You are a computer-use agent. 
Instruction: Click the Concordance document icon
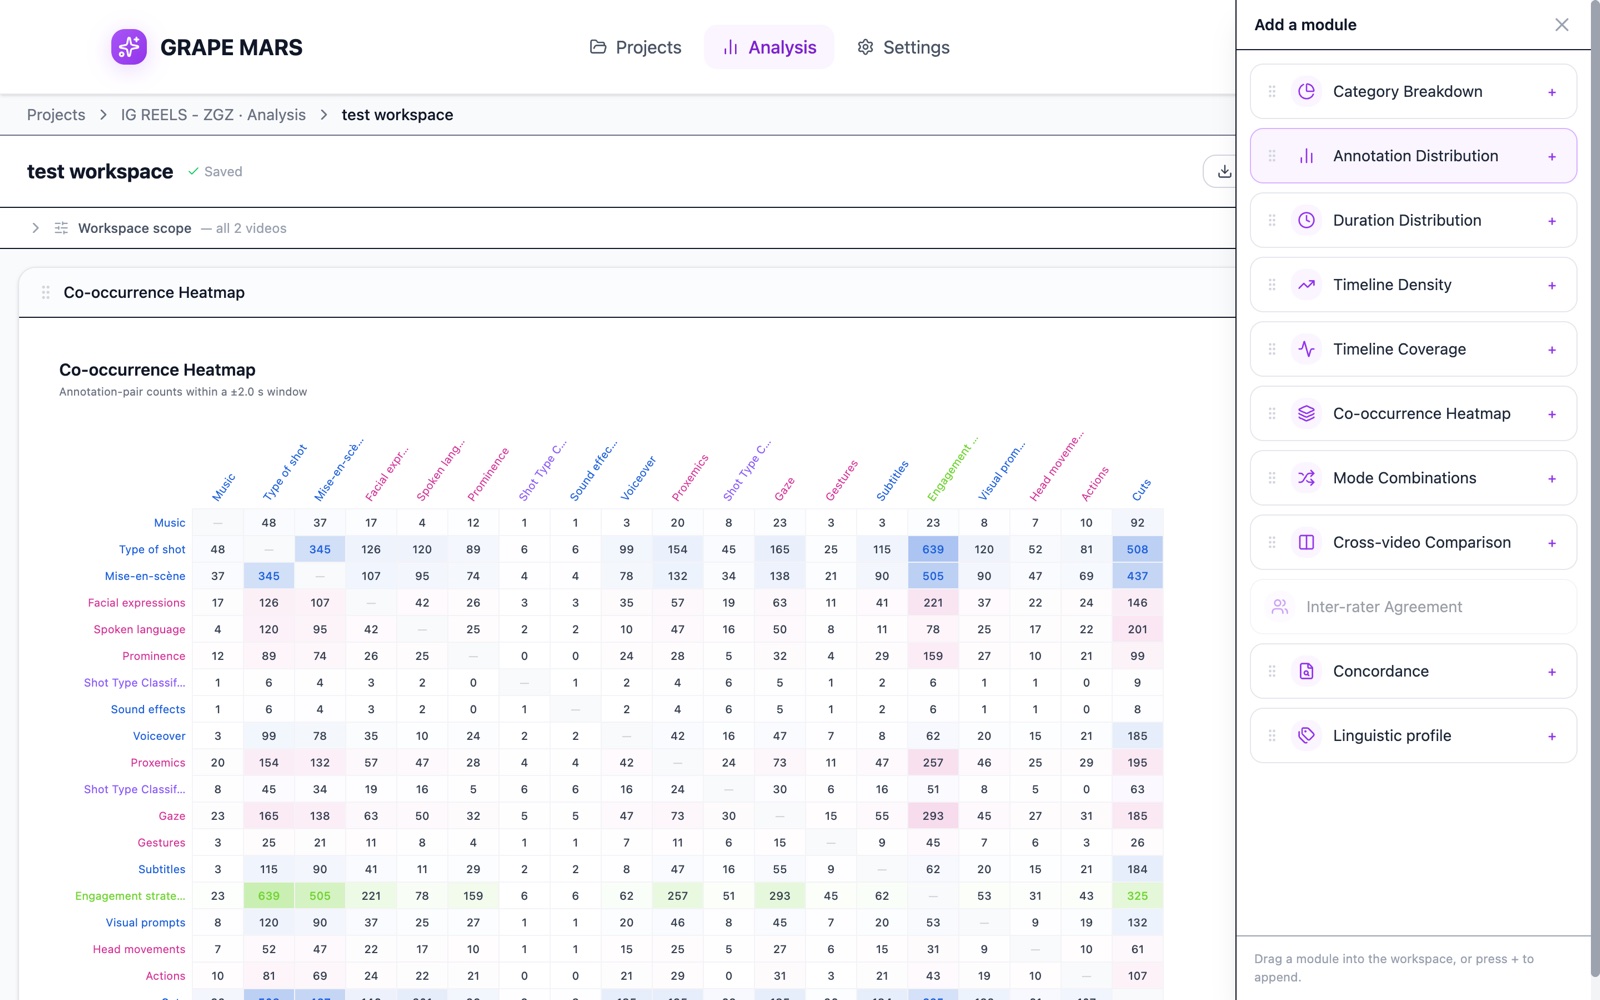[x=1306, y=671]
